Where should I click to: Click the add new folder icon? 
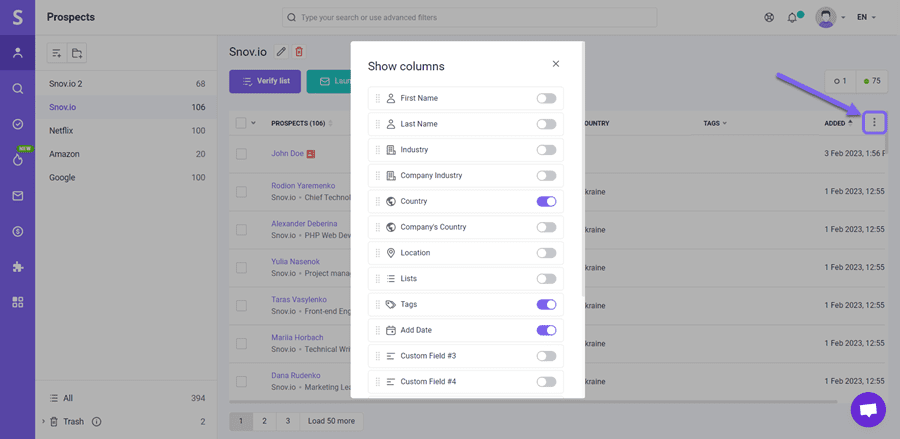[x=77, y=53]
